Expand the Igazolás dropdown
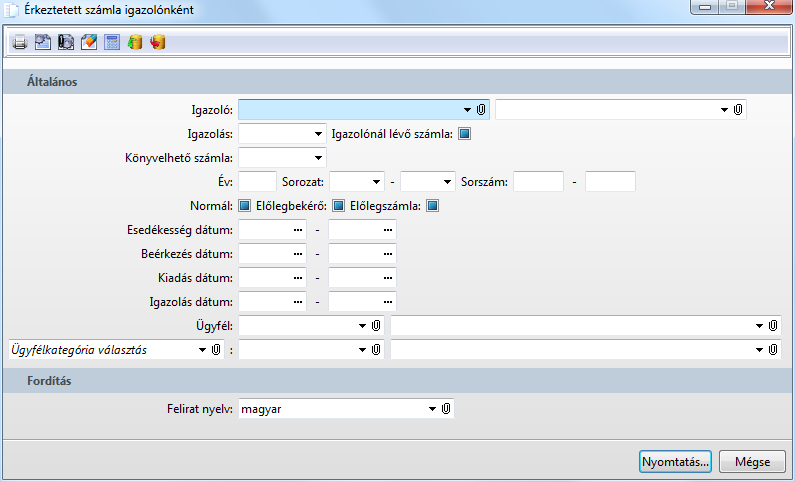 pyautogui.click(x=318, y=134)
